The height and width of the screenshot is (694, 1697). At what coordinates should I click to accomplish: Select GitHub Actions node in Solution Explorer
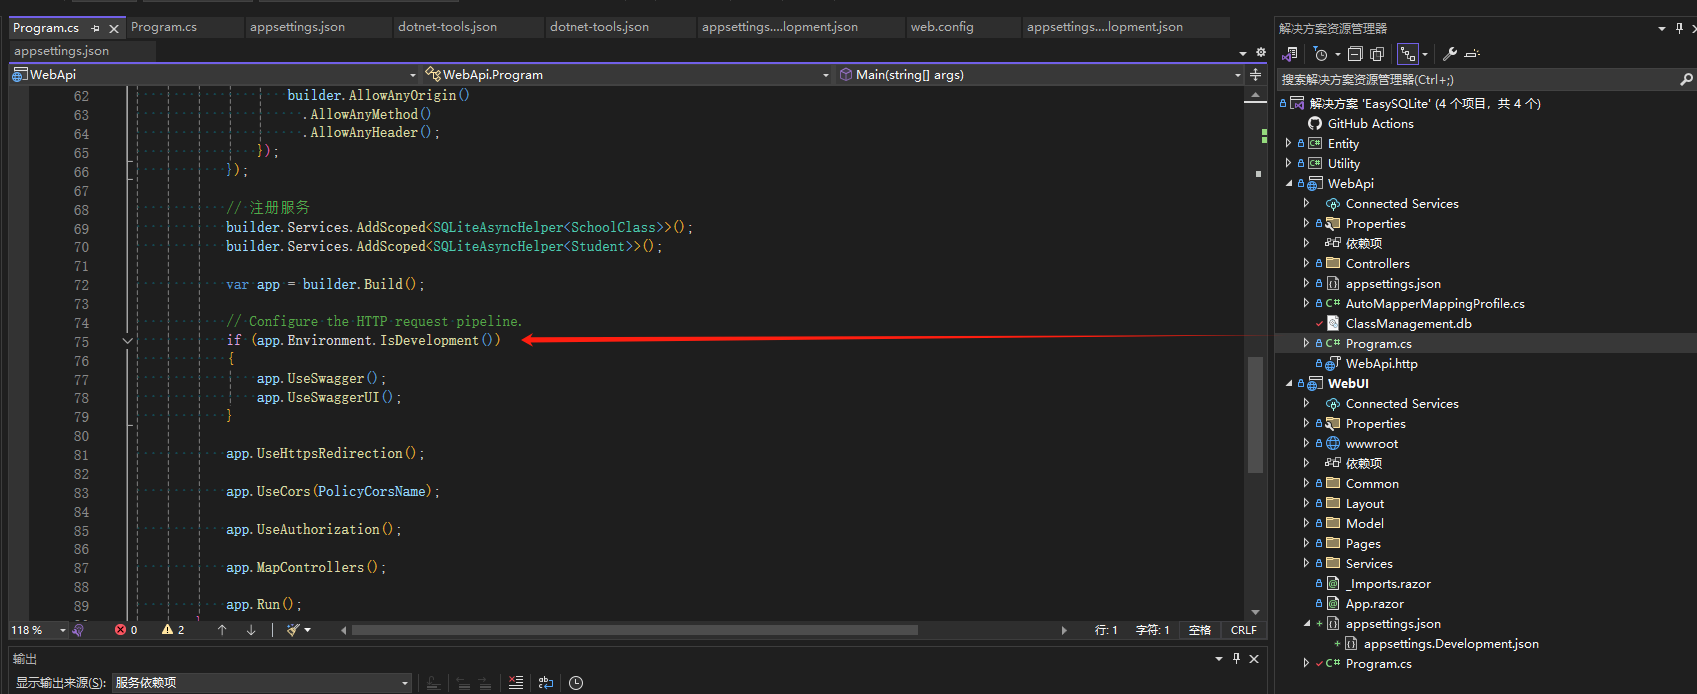click(x=1370, y=123)
